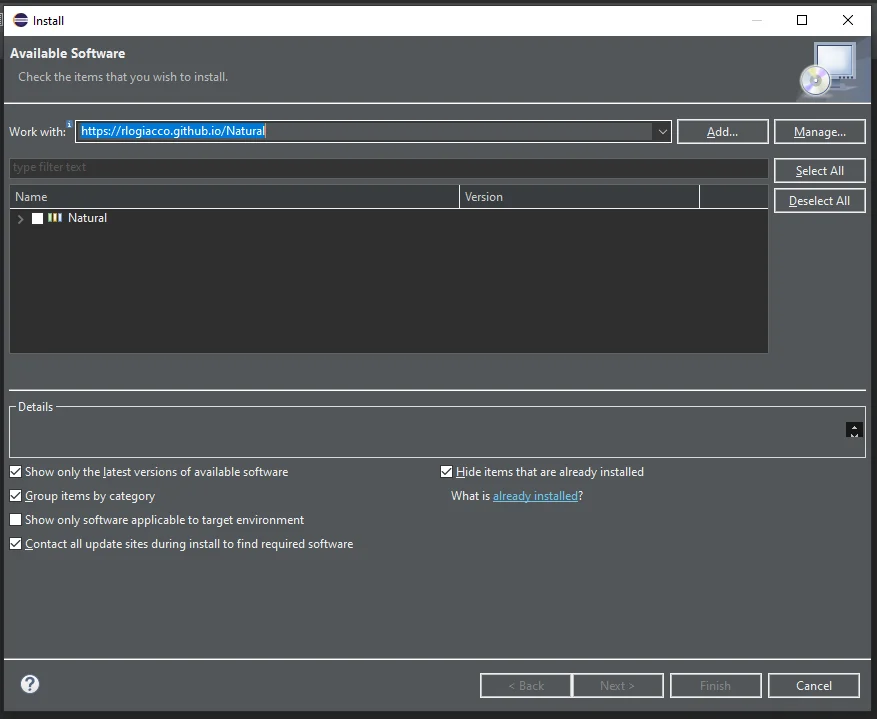Click the info badge next to Work with

(x=68, y=124)
